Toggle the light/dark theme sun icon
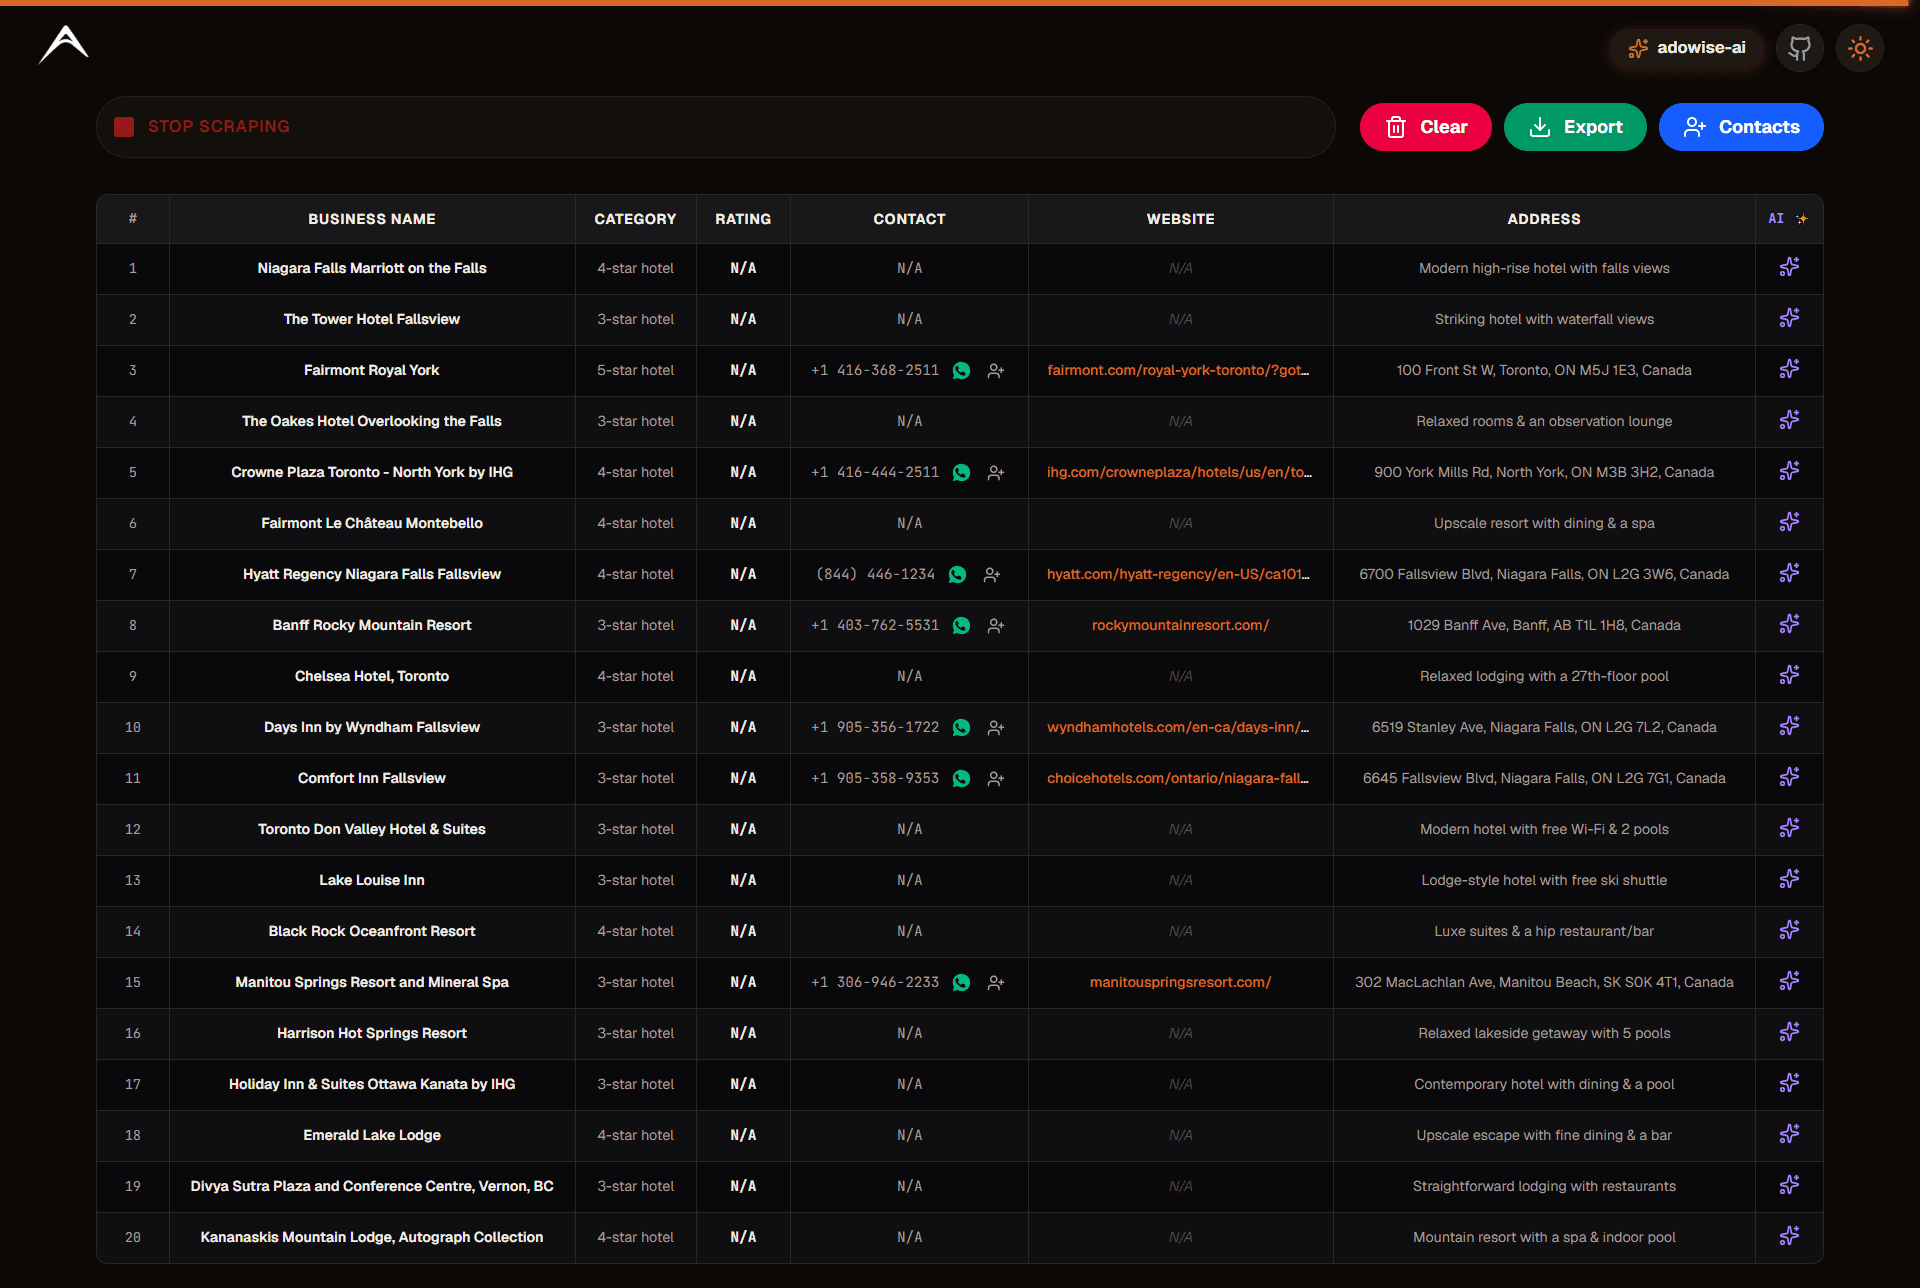1920x1288 pixels. click(1860, 48)
